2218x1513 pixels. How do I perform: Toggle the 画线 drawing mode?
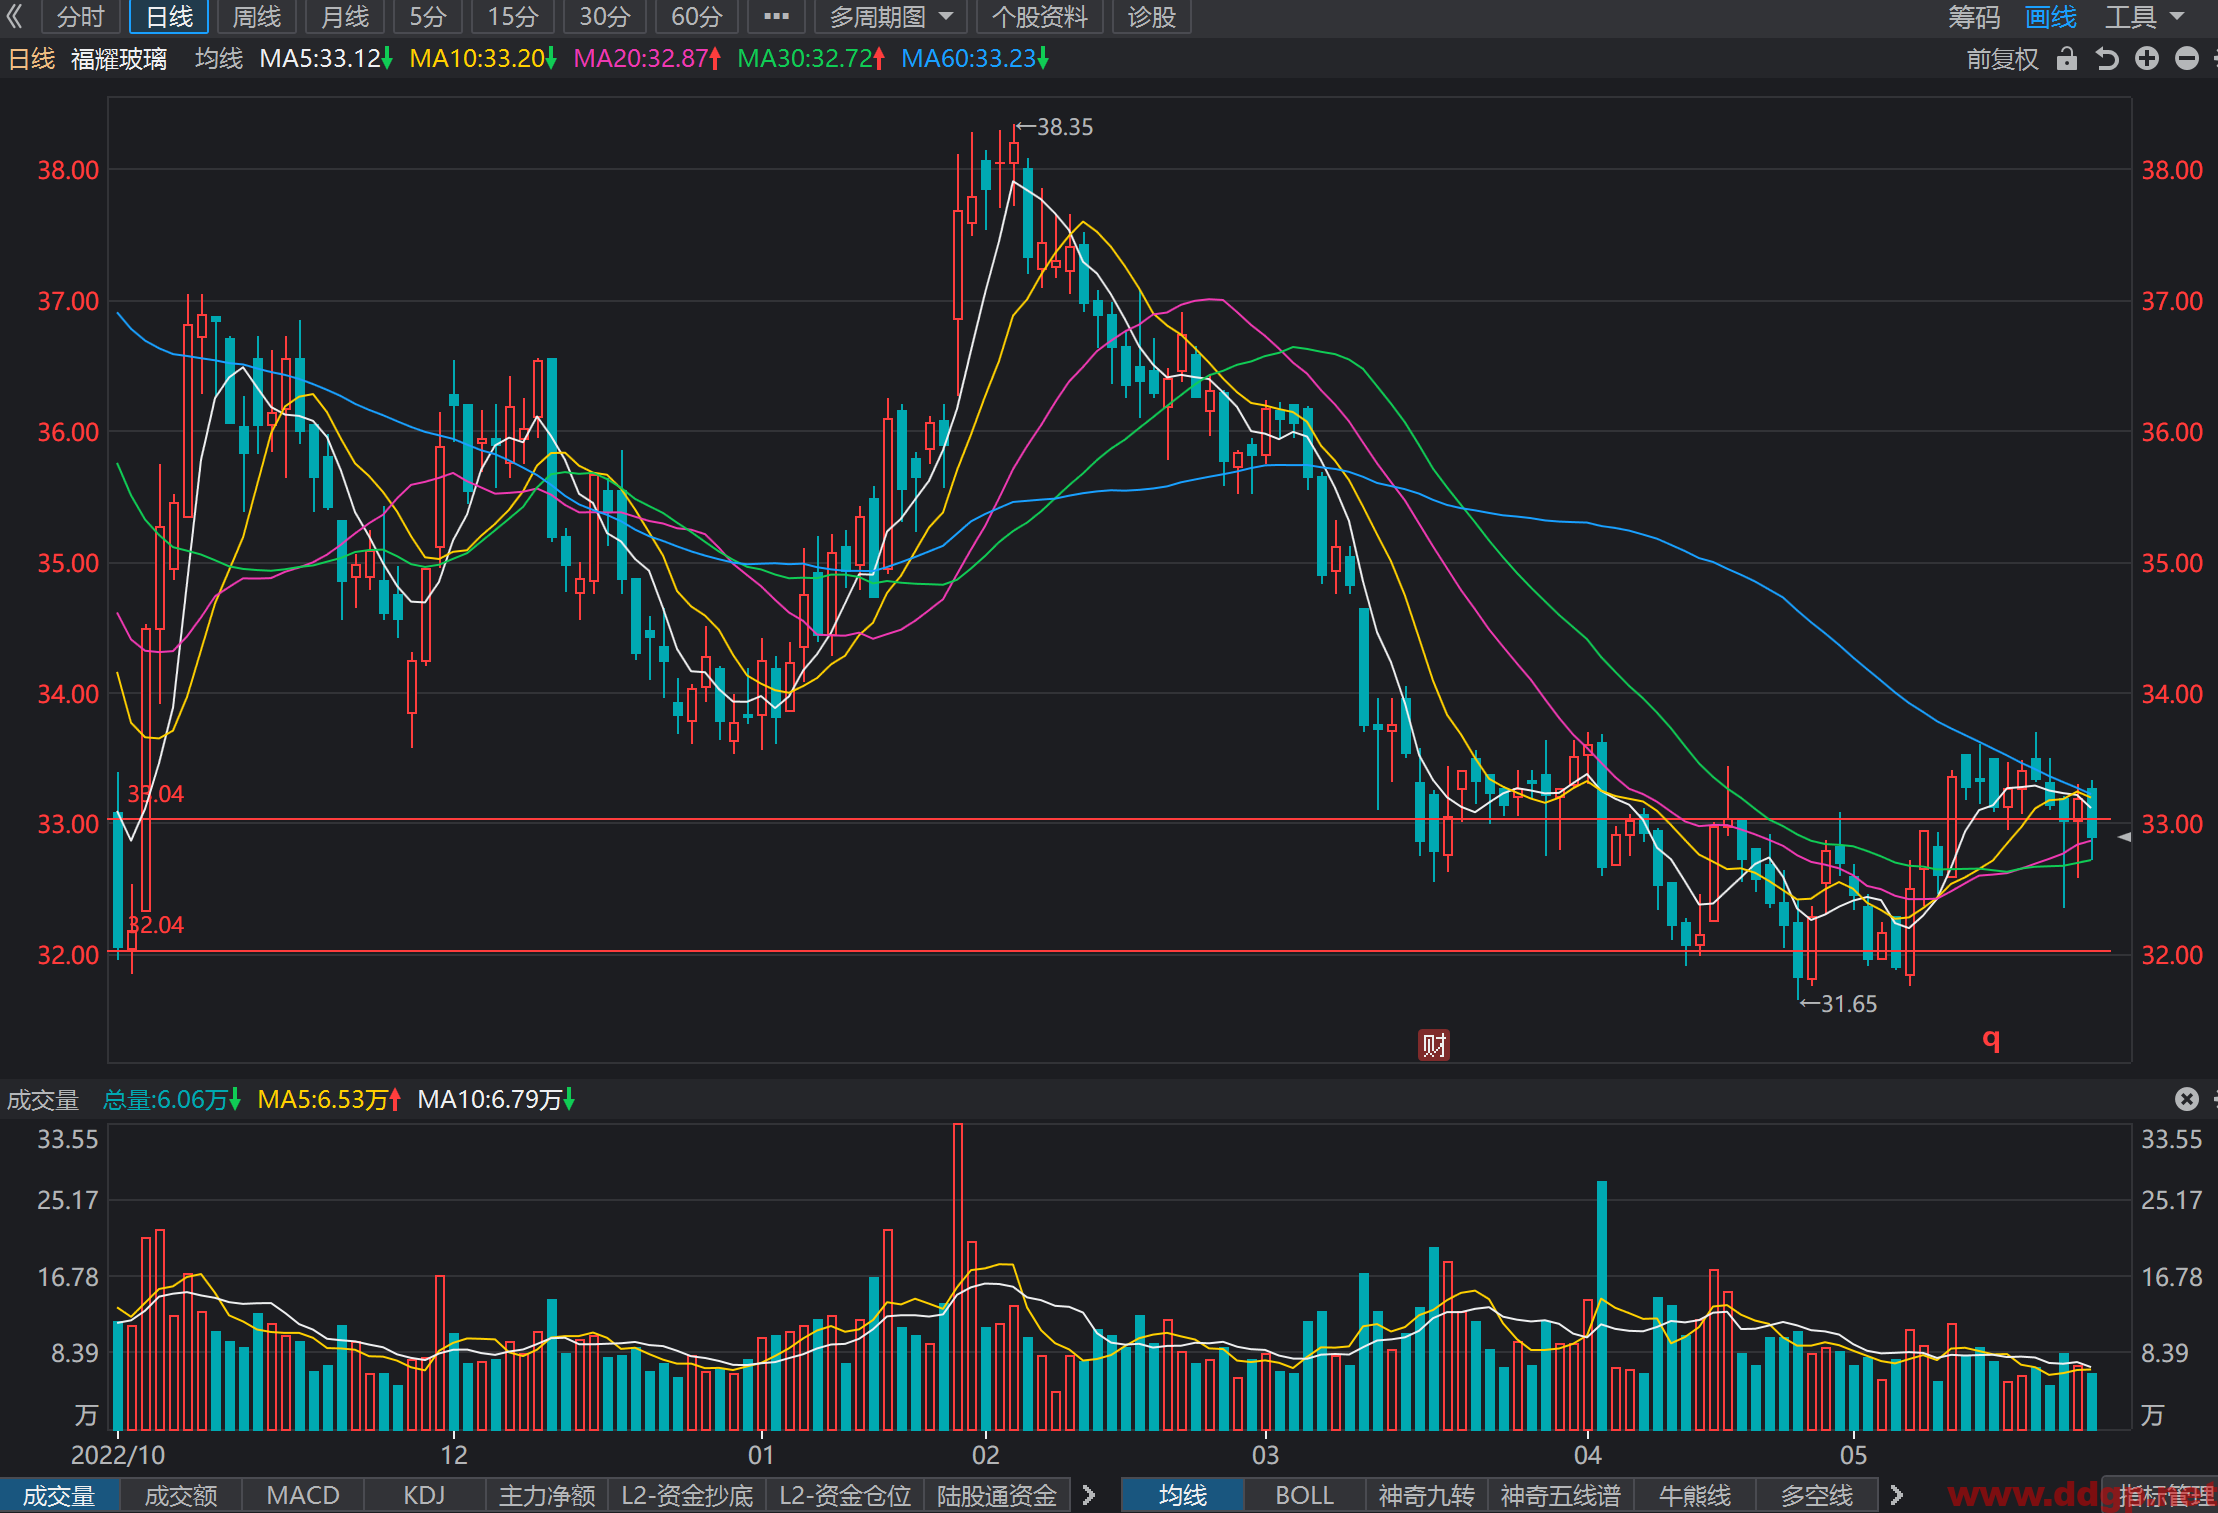2050,16
